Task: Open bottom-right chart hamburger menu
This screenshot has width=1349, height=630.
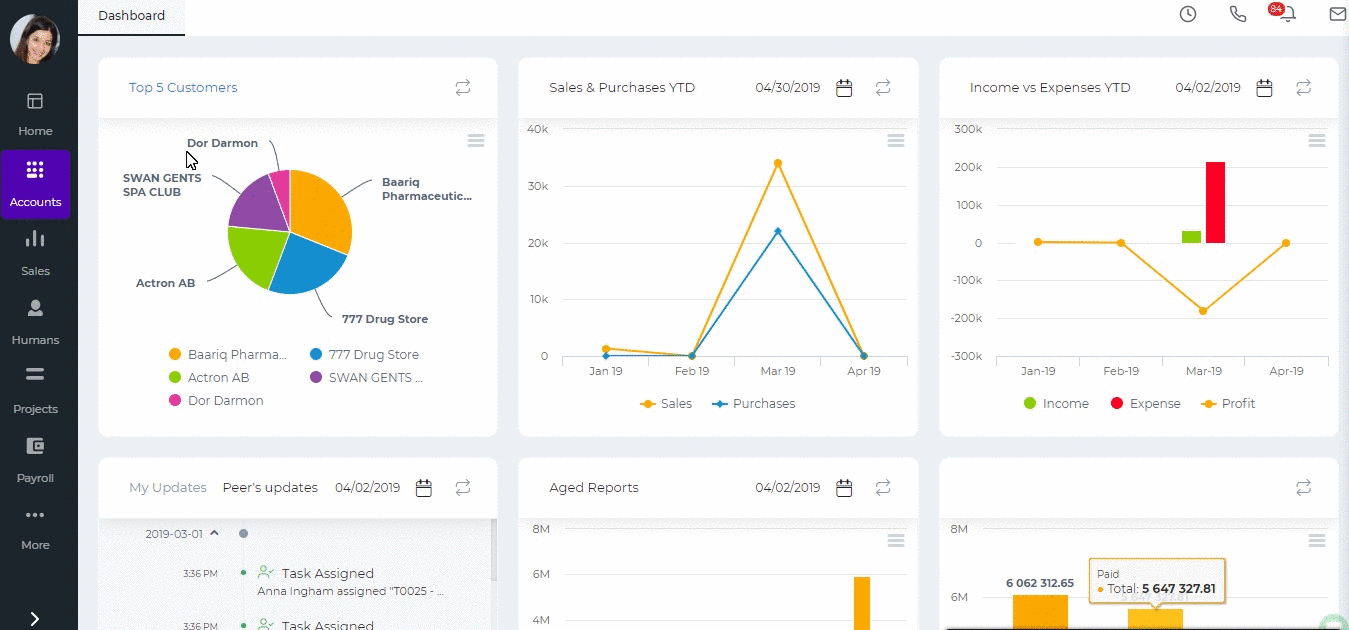Action: point(1317,541)
